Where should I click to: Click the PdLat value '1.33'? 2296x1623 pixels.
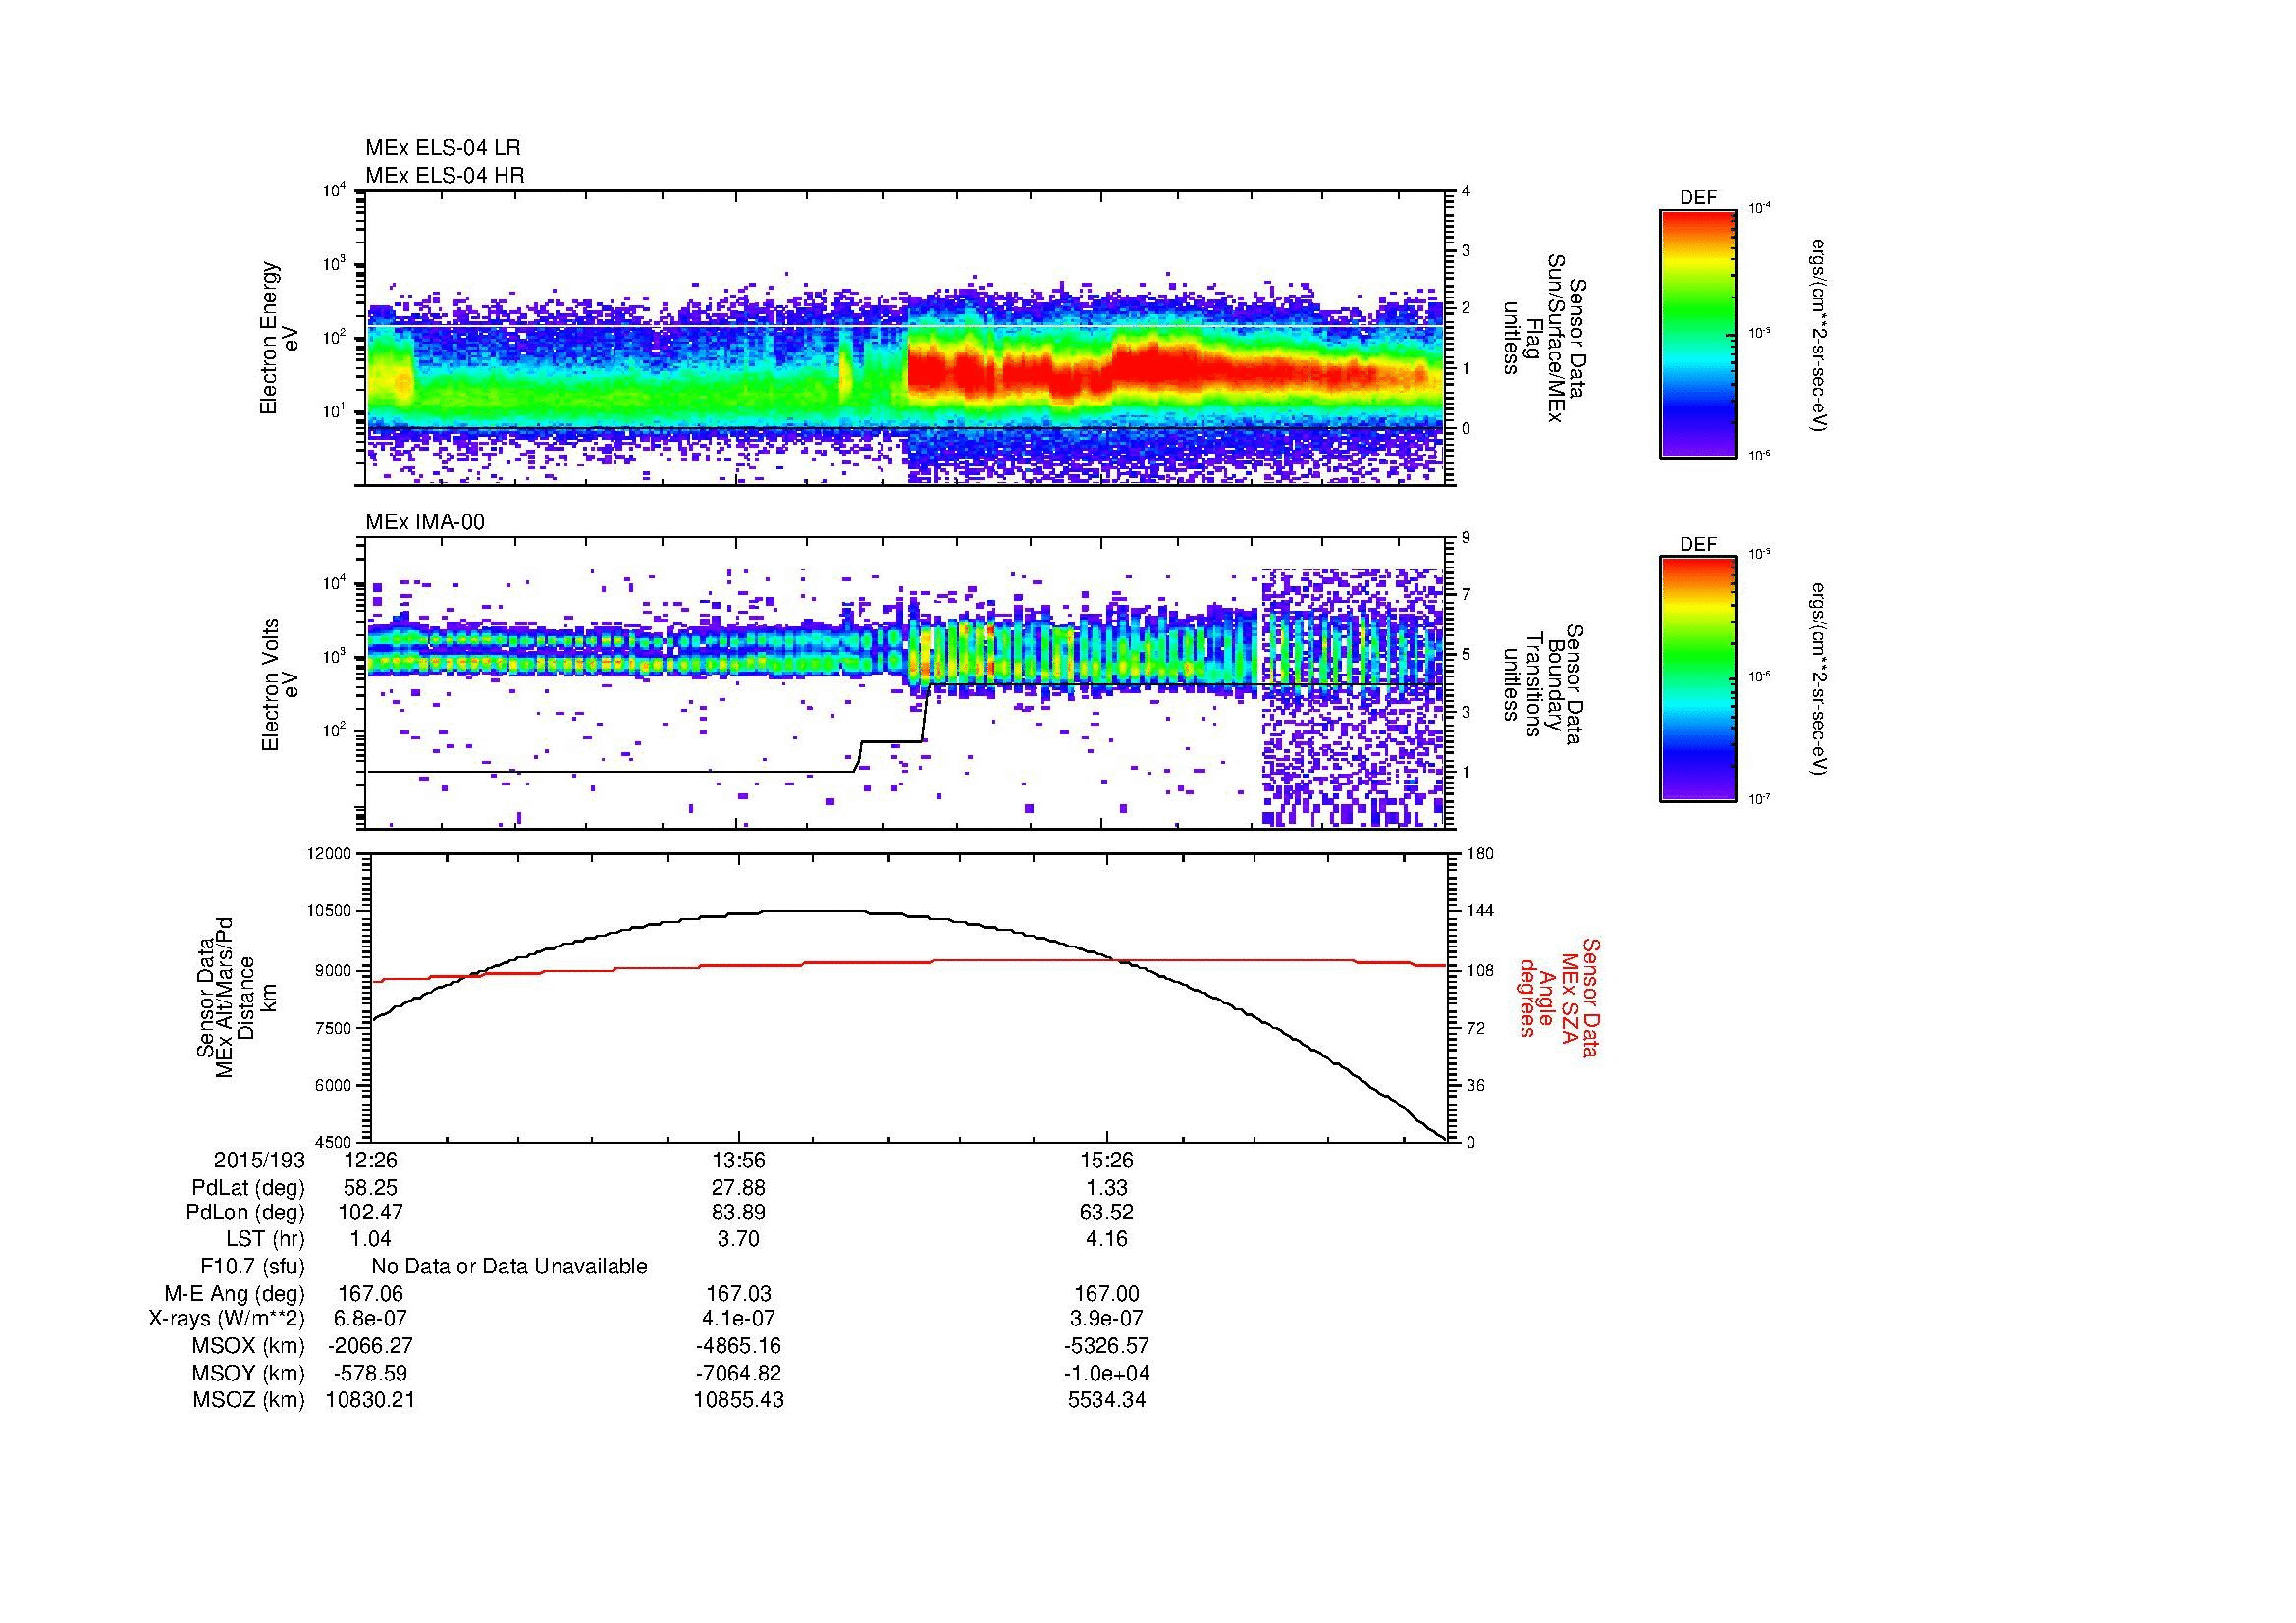pyautogui.click(x=1107, y=1188)
